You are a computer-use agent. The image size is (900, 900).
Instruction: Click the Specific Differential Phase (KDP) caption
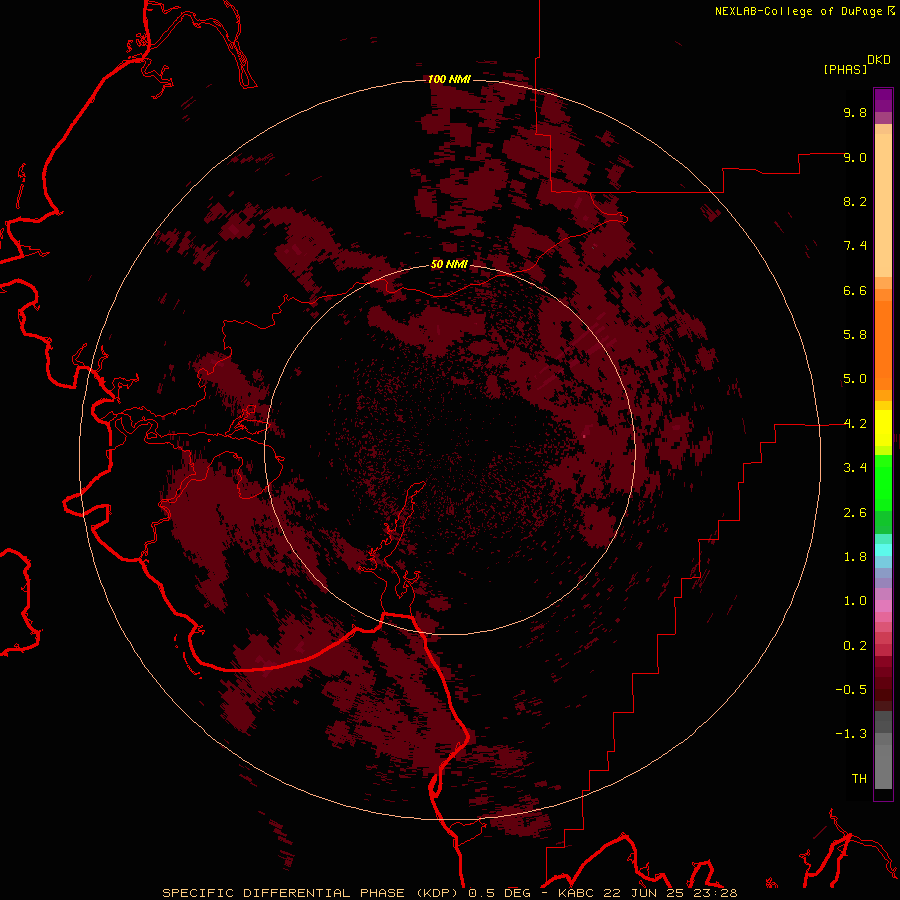coord(312,893)
